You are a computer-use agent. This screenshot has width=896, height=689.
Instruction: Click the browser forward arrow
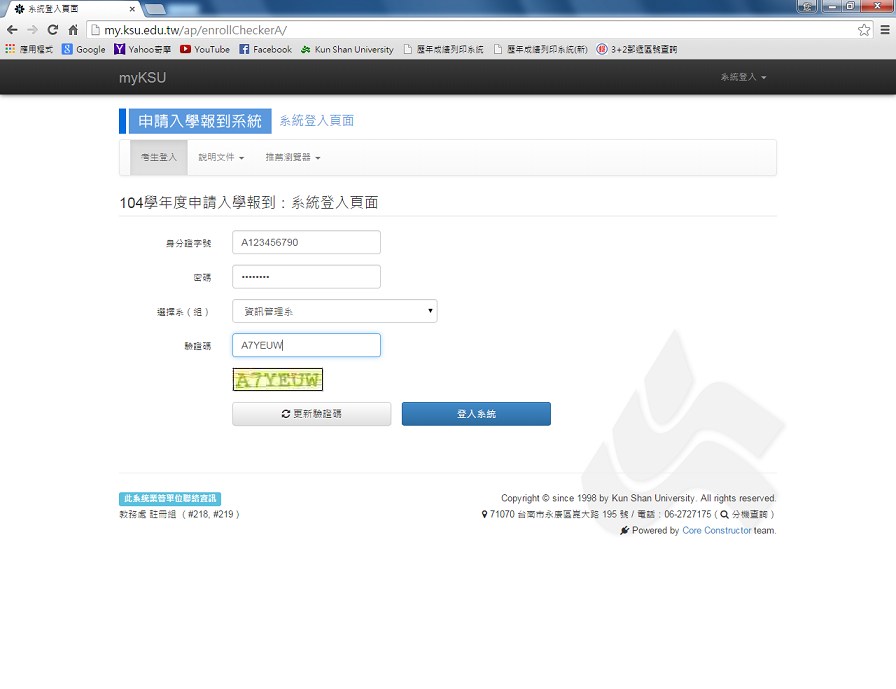33,30
